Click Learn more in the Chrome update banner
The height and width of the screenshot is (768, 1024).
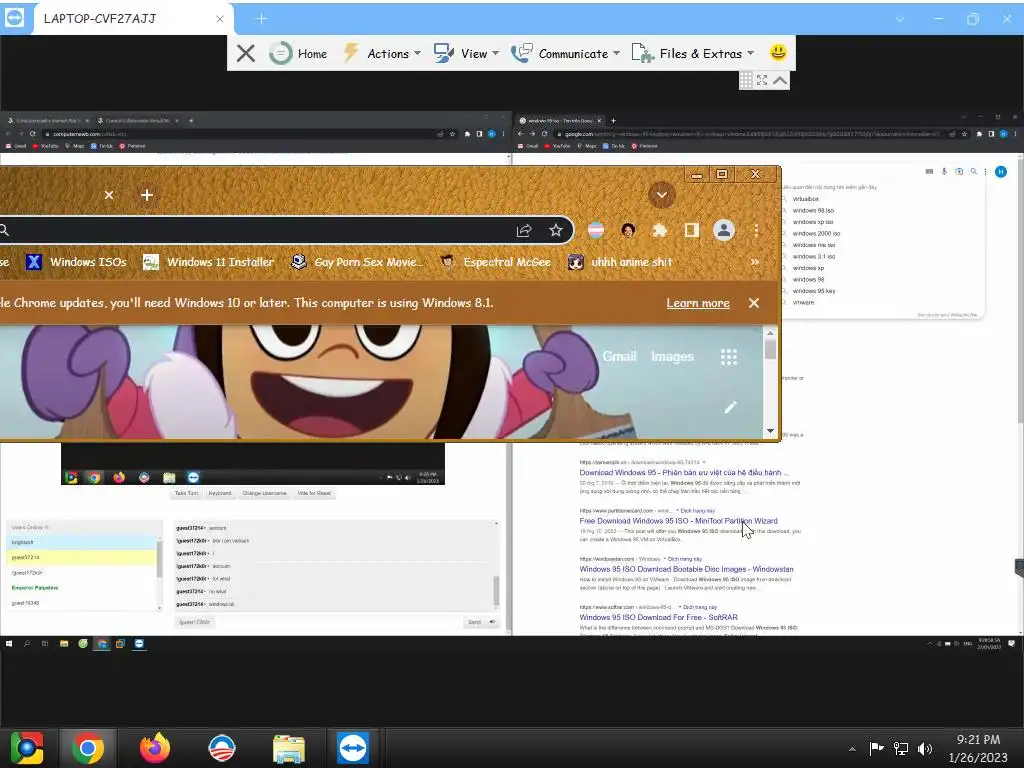point(698,303)
